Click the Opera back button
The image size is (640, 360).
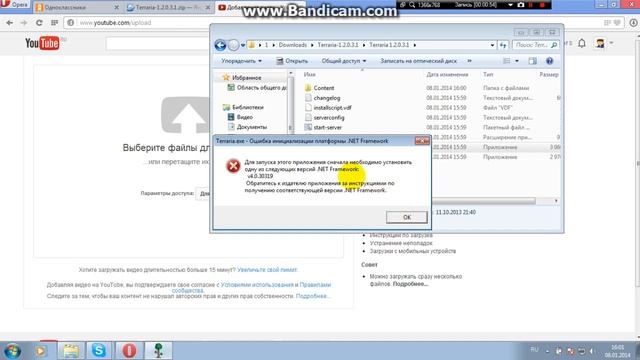pos(9,23)
